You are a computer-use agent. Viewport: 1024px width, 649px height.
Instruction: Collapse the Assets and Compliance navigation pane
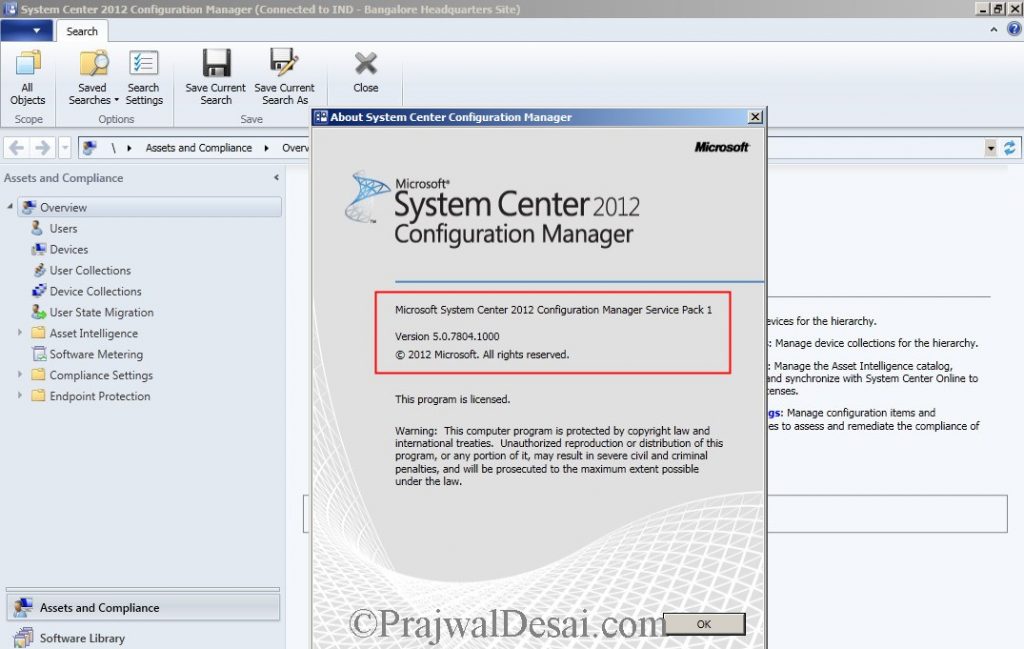point(276,178)
